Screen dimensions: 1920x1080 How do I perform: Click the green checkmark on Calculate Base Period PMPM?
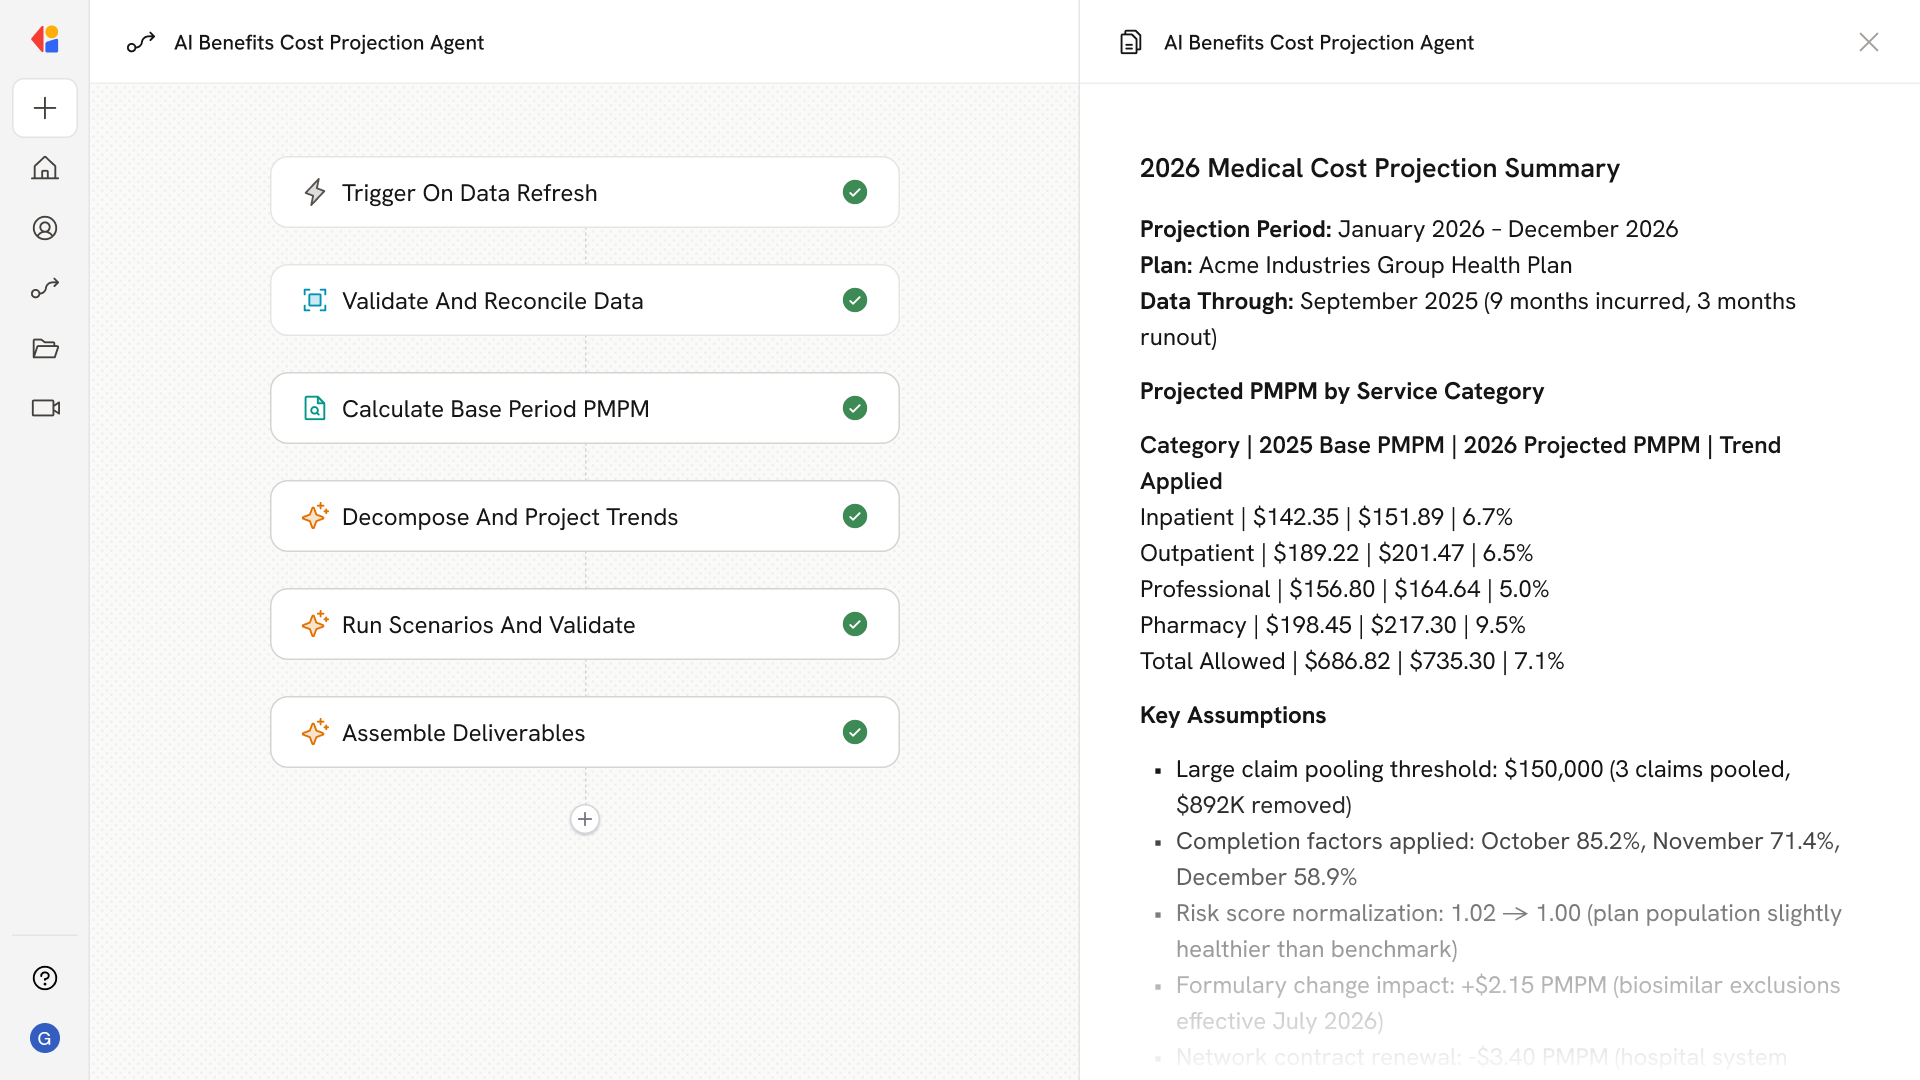point(854,408)
